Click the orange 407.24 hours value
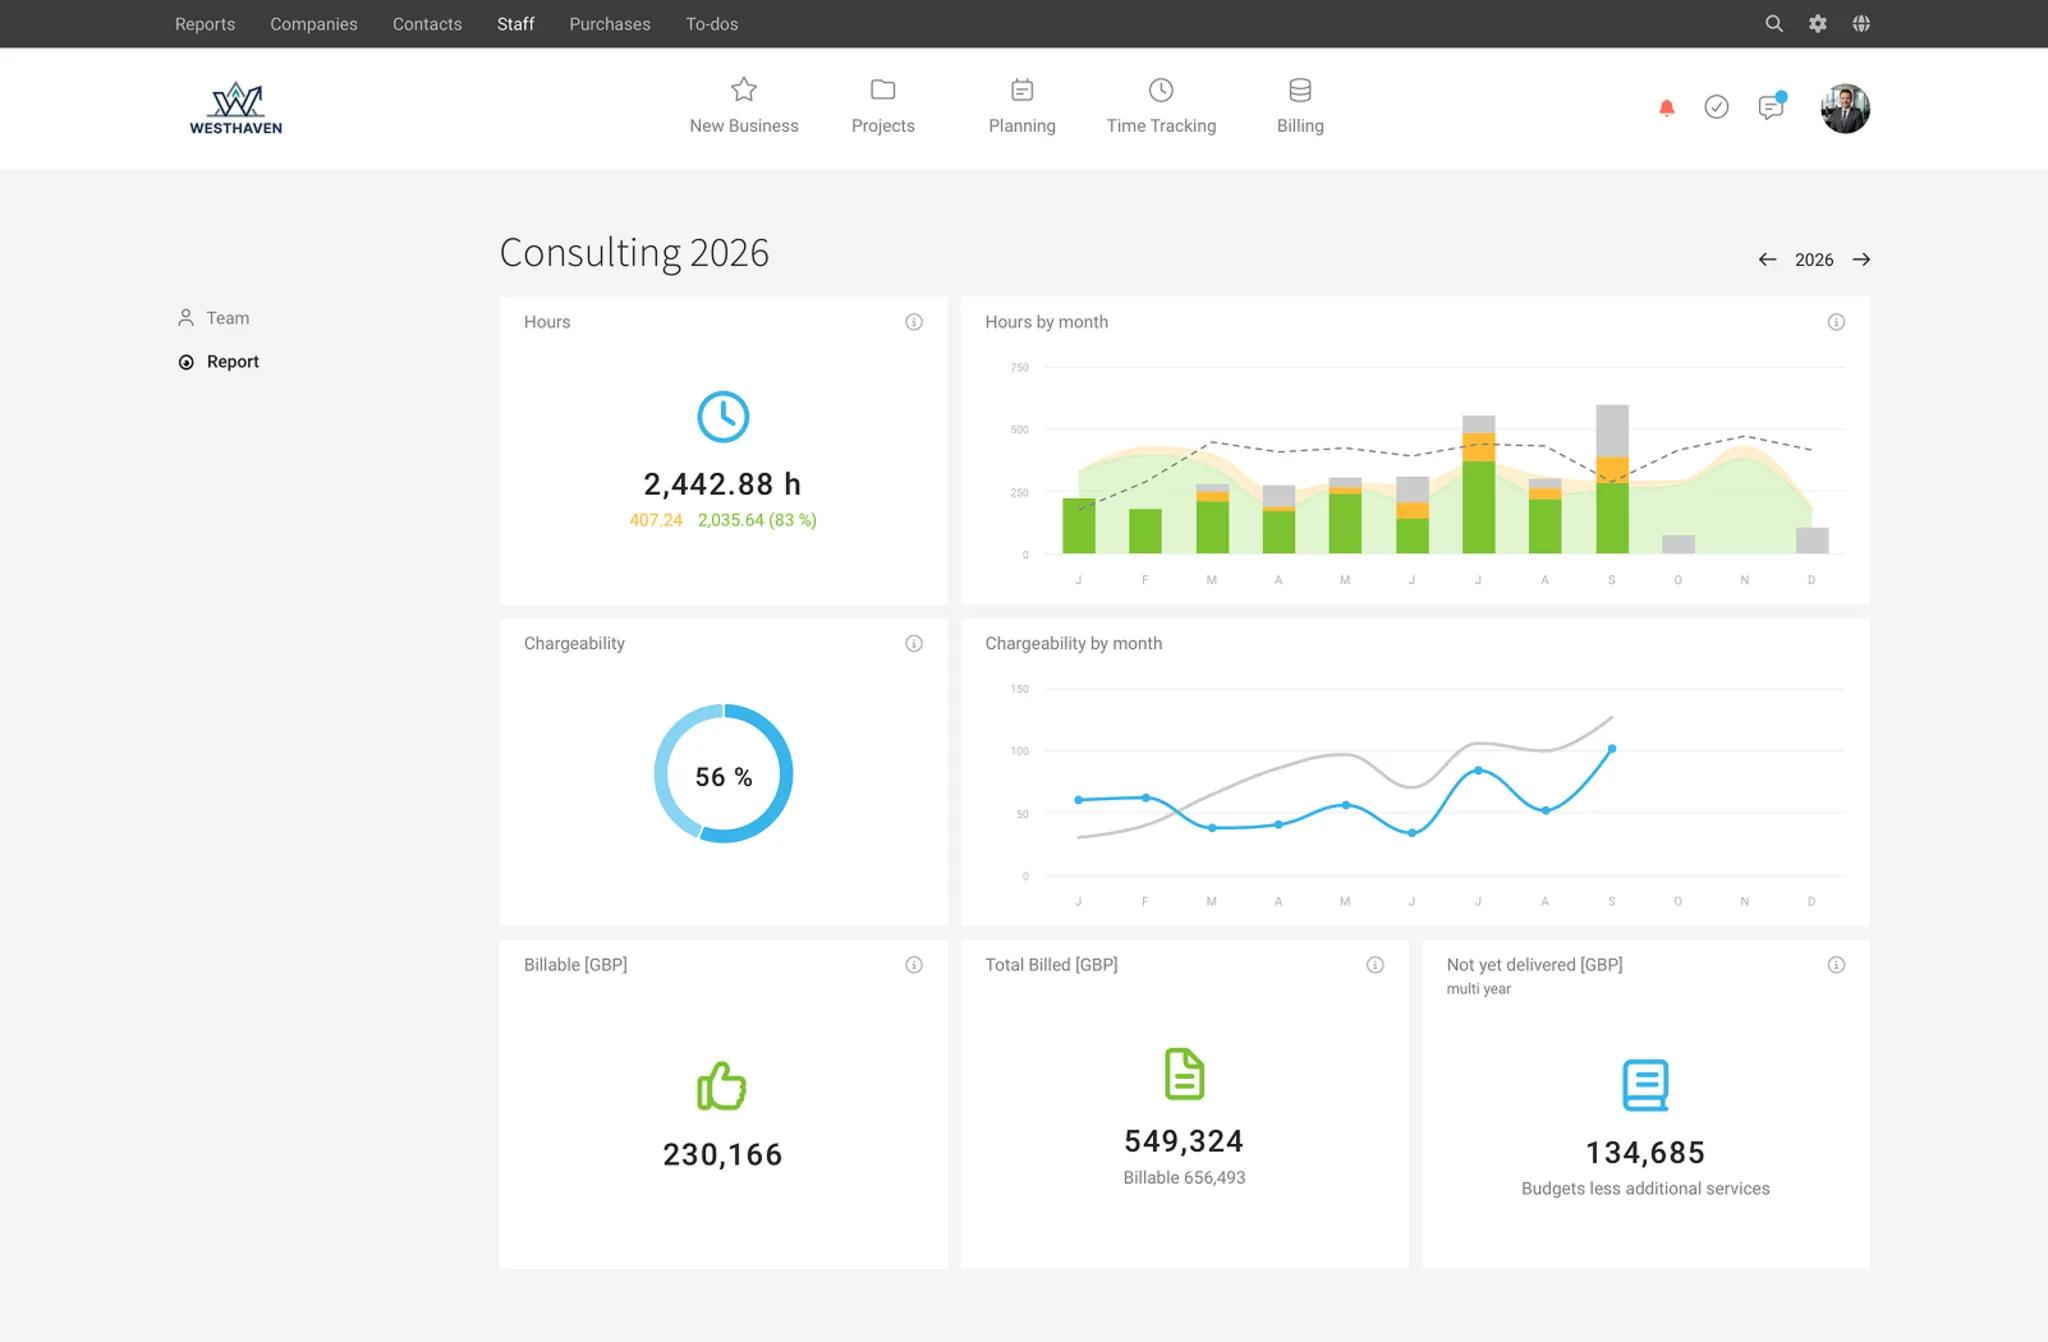This screenshot has width=2048, height=1342. point(655,520)
